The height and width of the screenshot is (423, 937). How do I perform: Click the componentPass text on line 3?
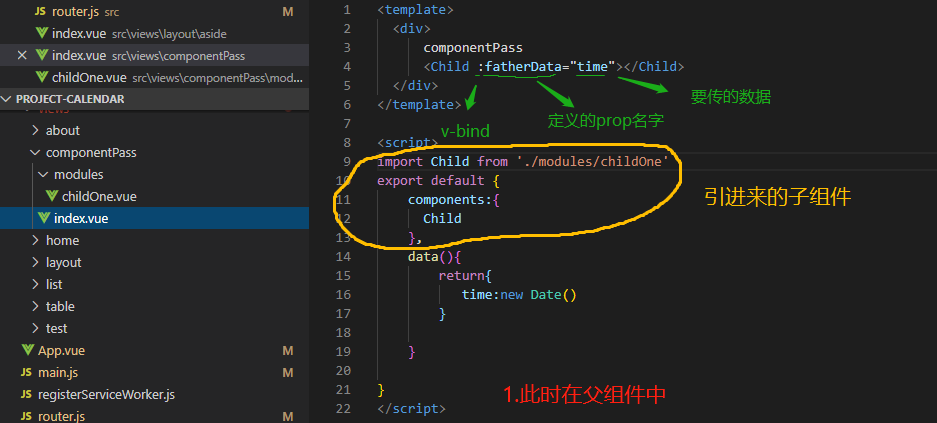click(x=473, y=47)
